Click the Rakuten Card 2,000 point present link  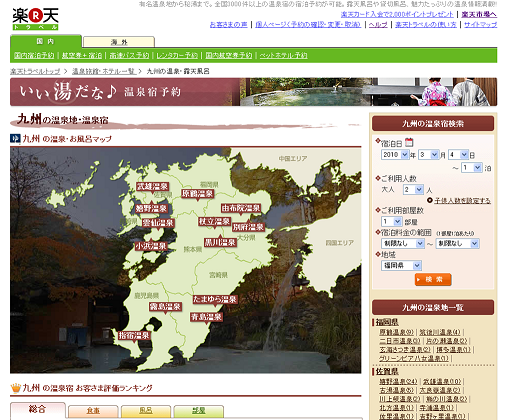[x=397, y=14]
